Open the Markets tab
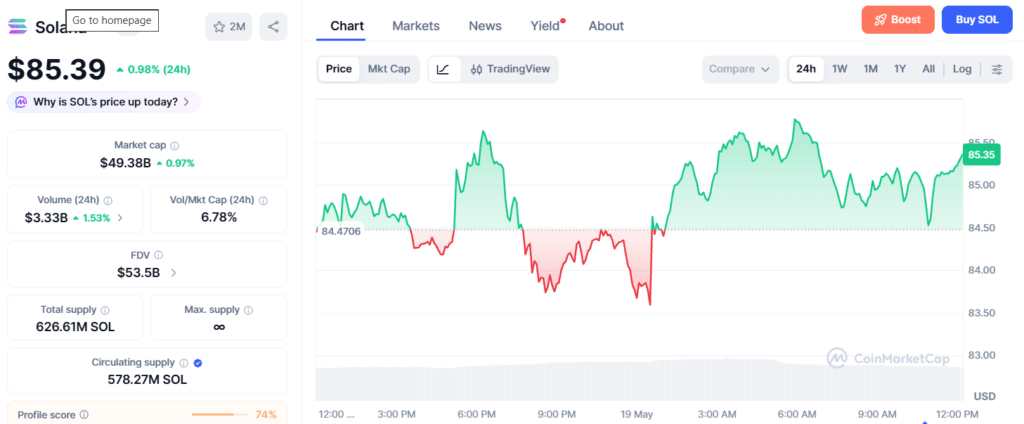Screen dimensions: 1024x424 click(416, 26)
